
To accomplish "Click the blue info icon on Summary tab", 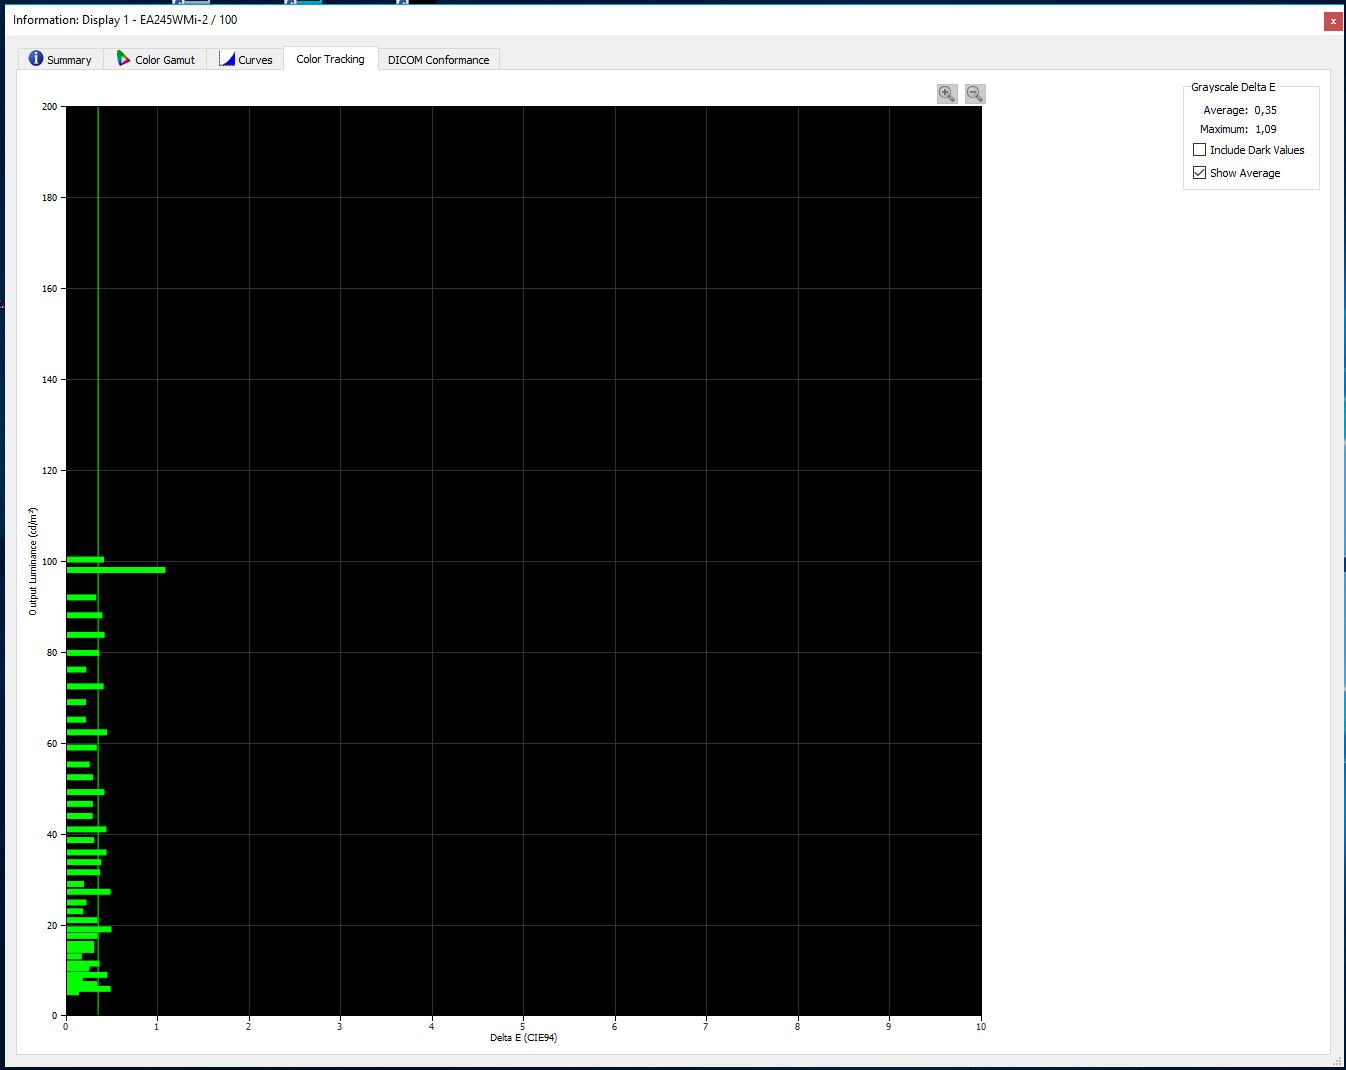I will pos(36,59).
